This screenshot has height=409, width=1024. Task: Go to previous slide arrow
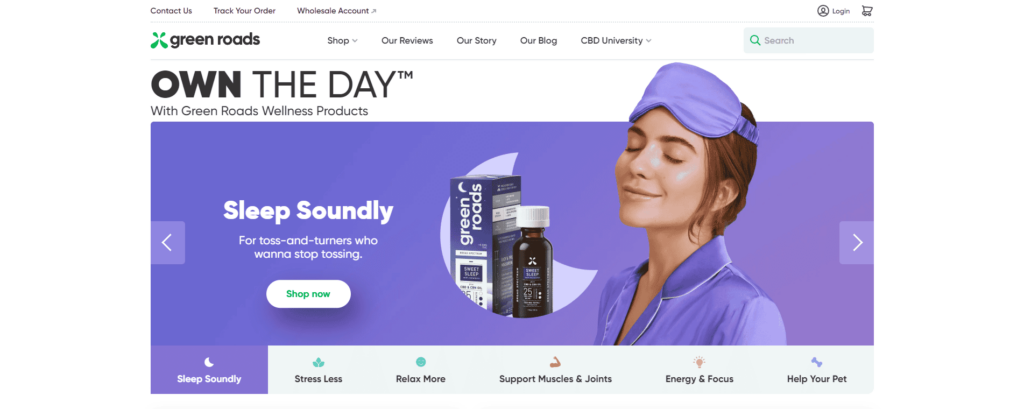(168, 242)
